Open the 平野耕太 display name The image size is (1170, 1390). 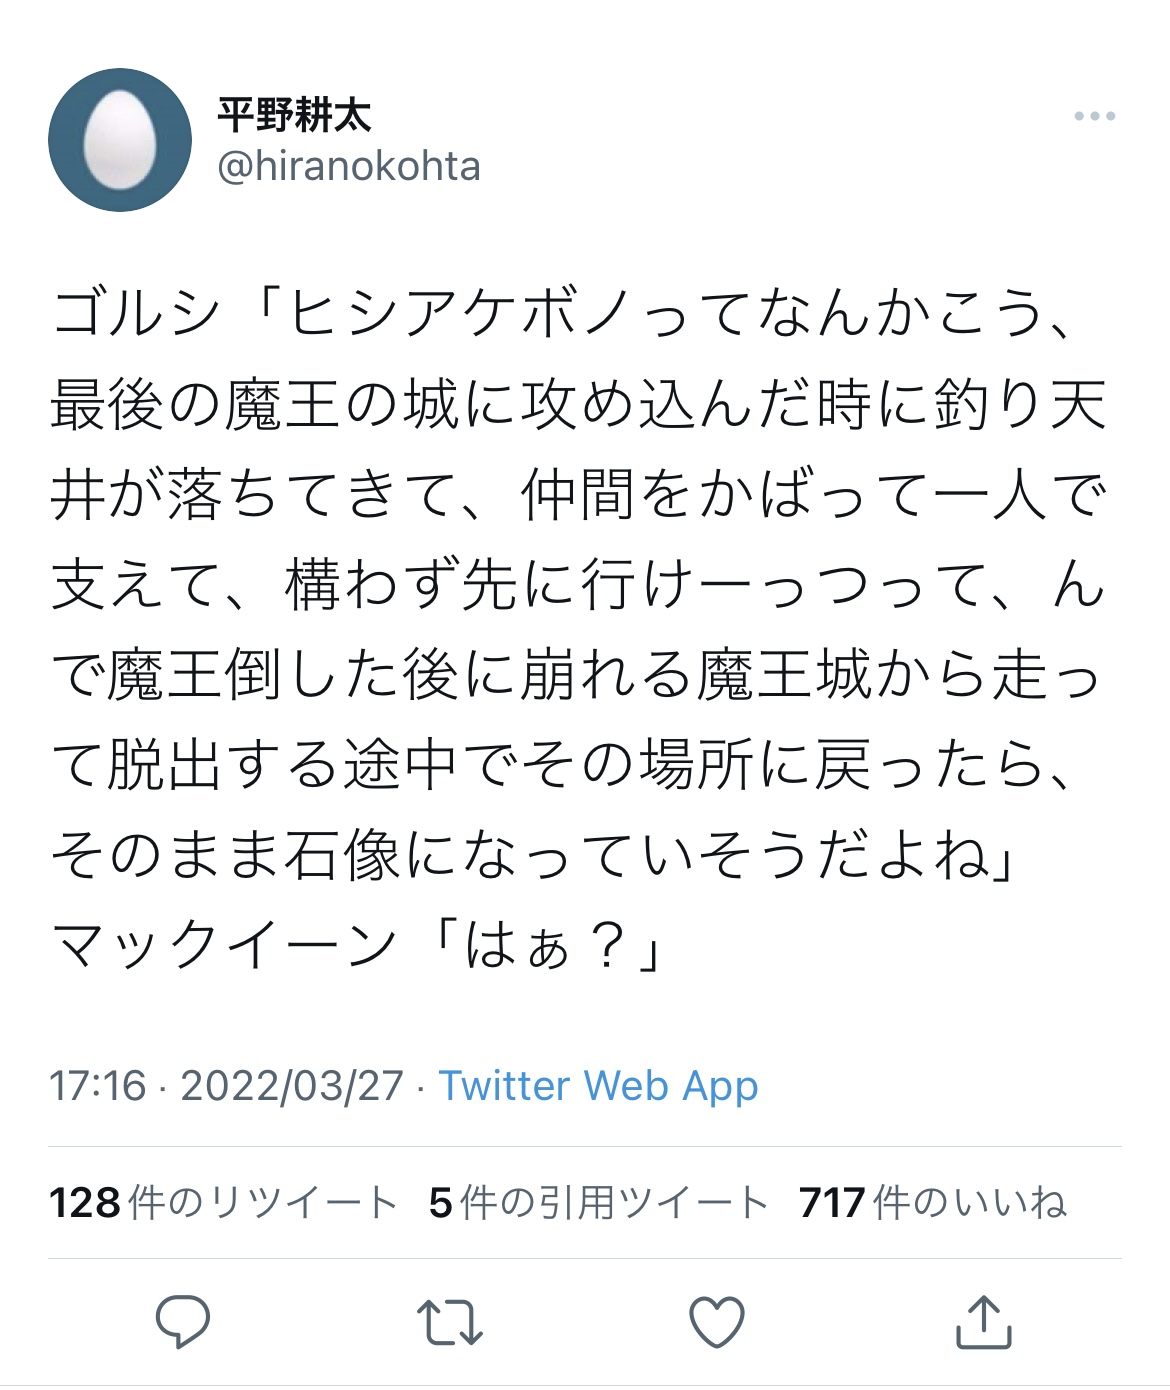pyautogui.click(x=294, y=116)
